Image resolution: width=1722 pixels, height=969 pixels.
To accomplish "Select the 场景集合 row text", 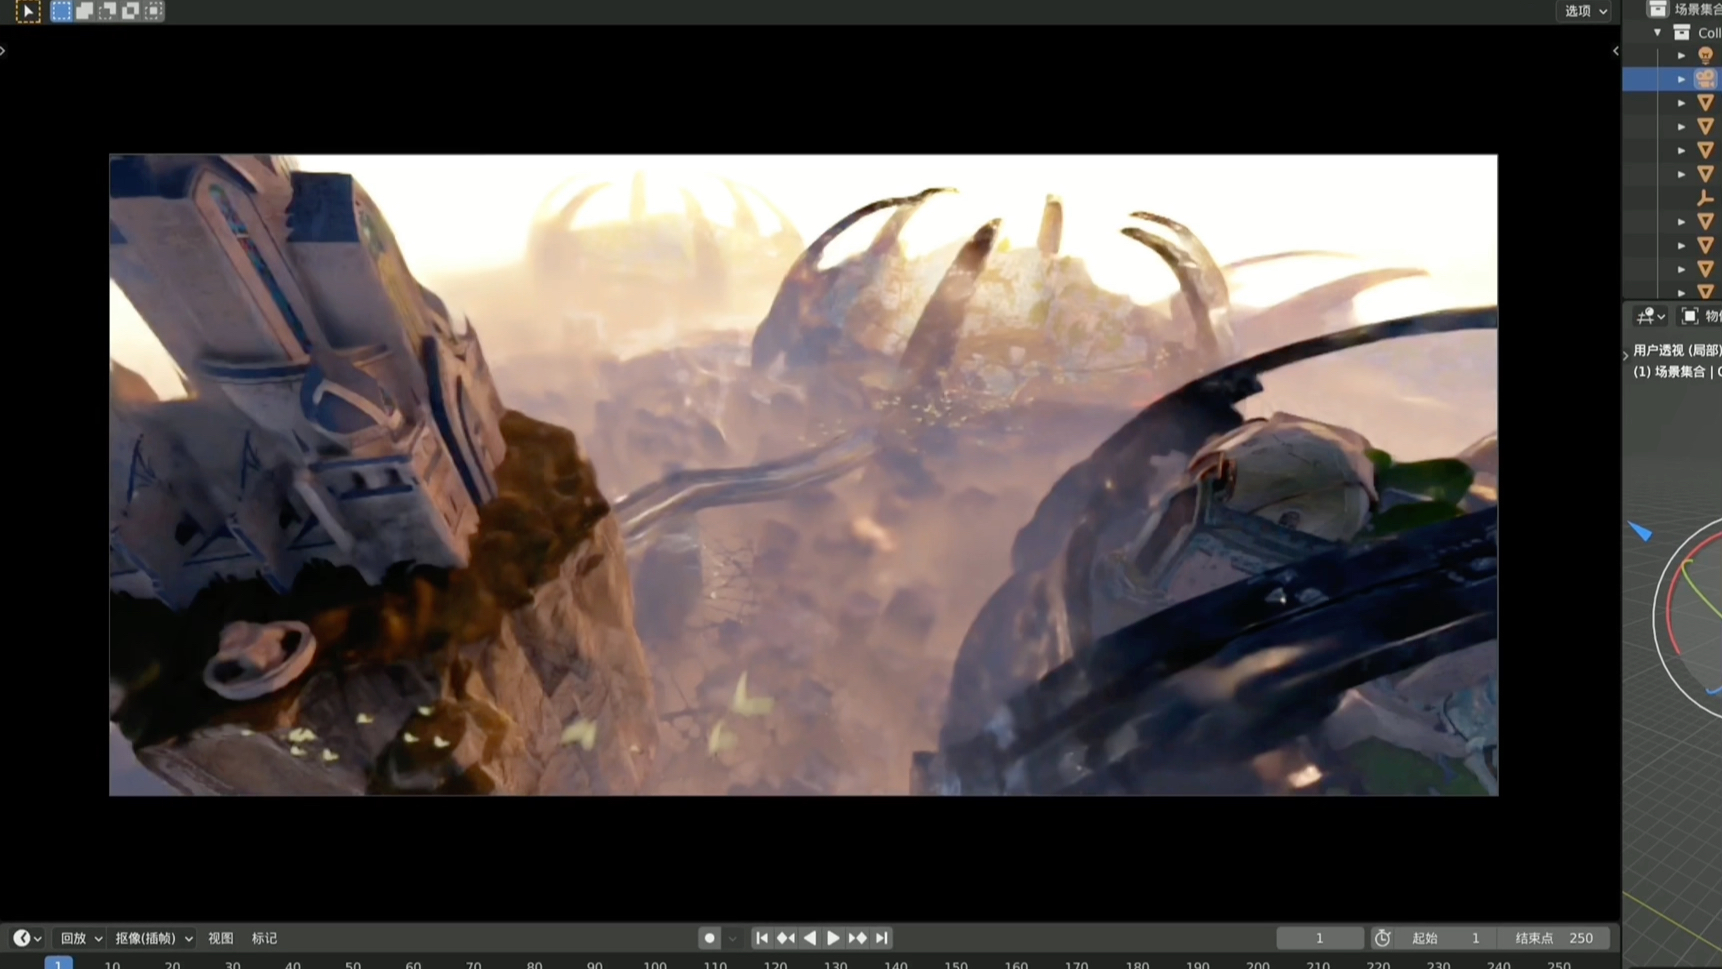I will [x=1697, y=9].
